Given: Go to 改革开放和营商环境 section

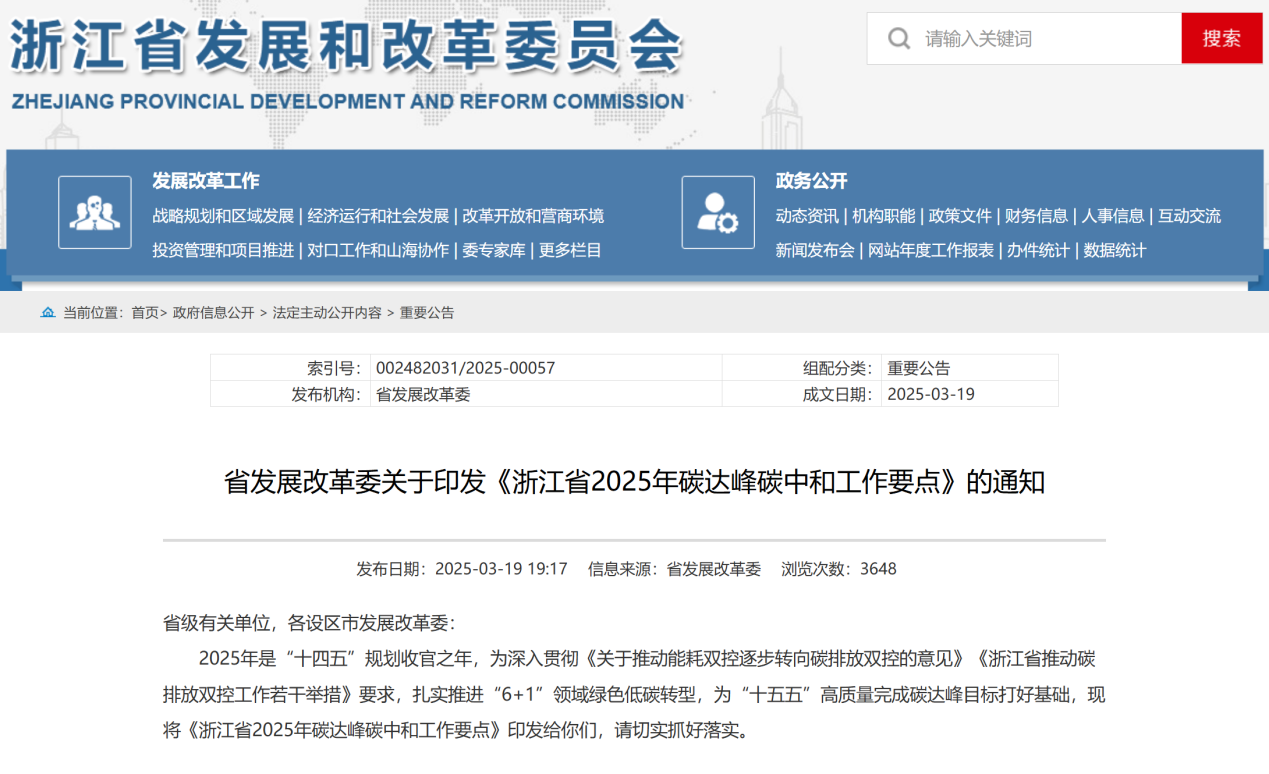Looking at the screenshot, I should click(x=533, y=216).
